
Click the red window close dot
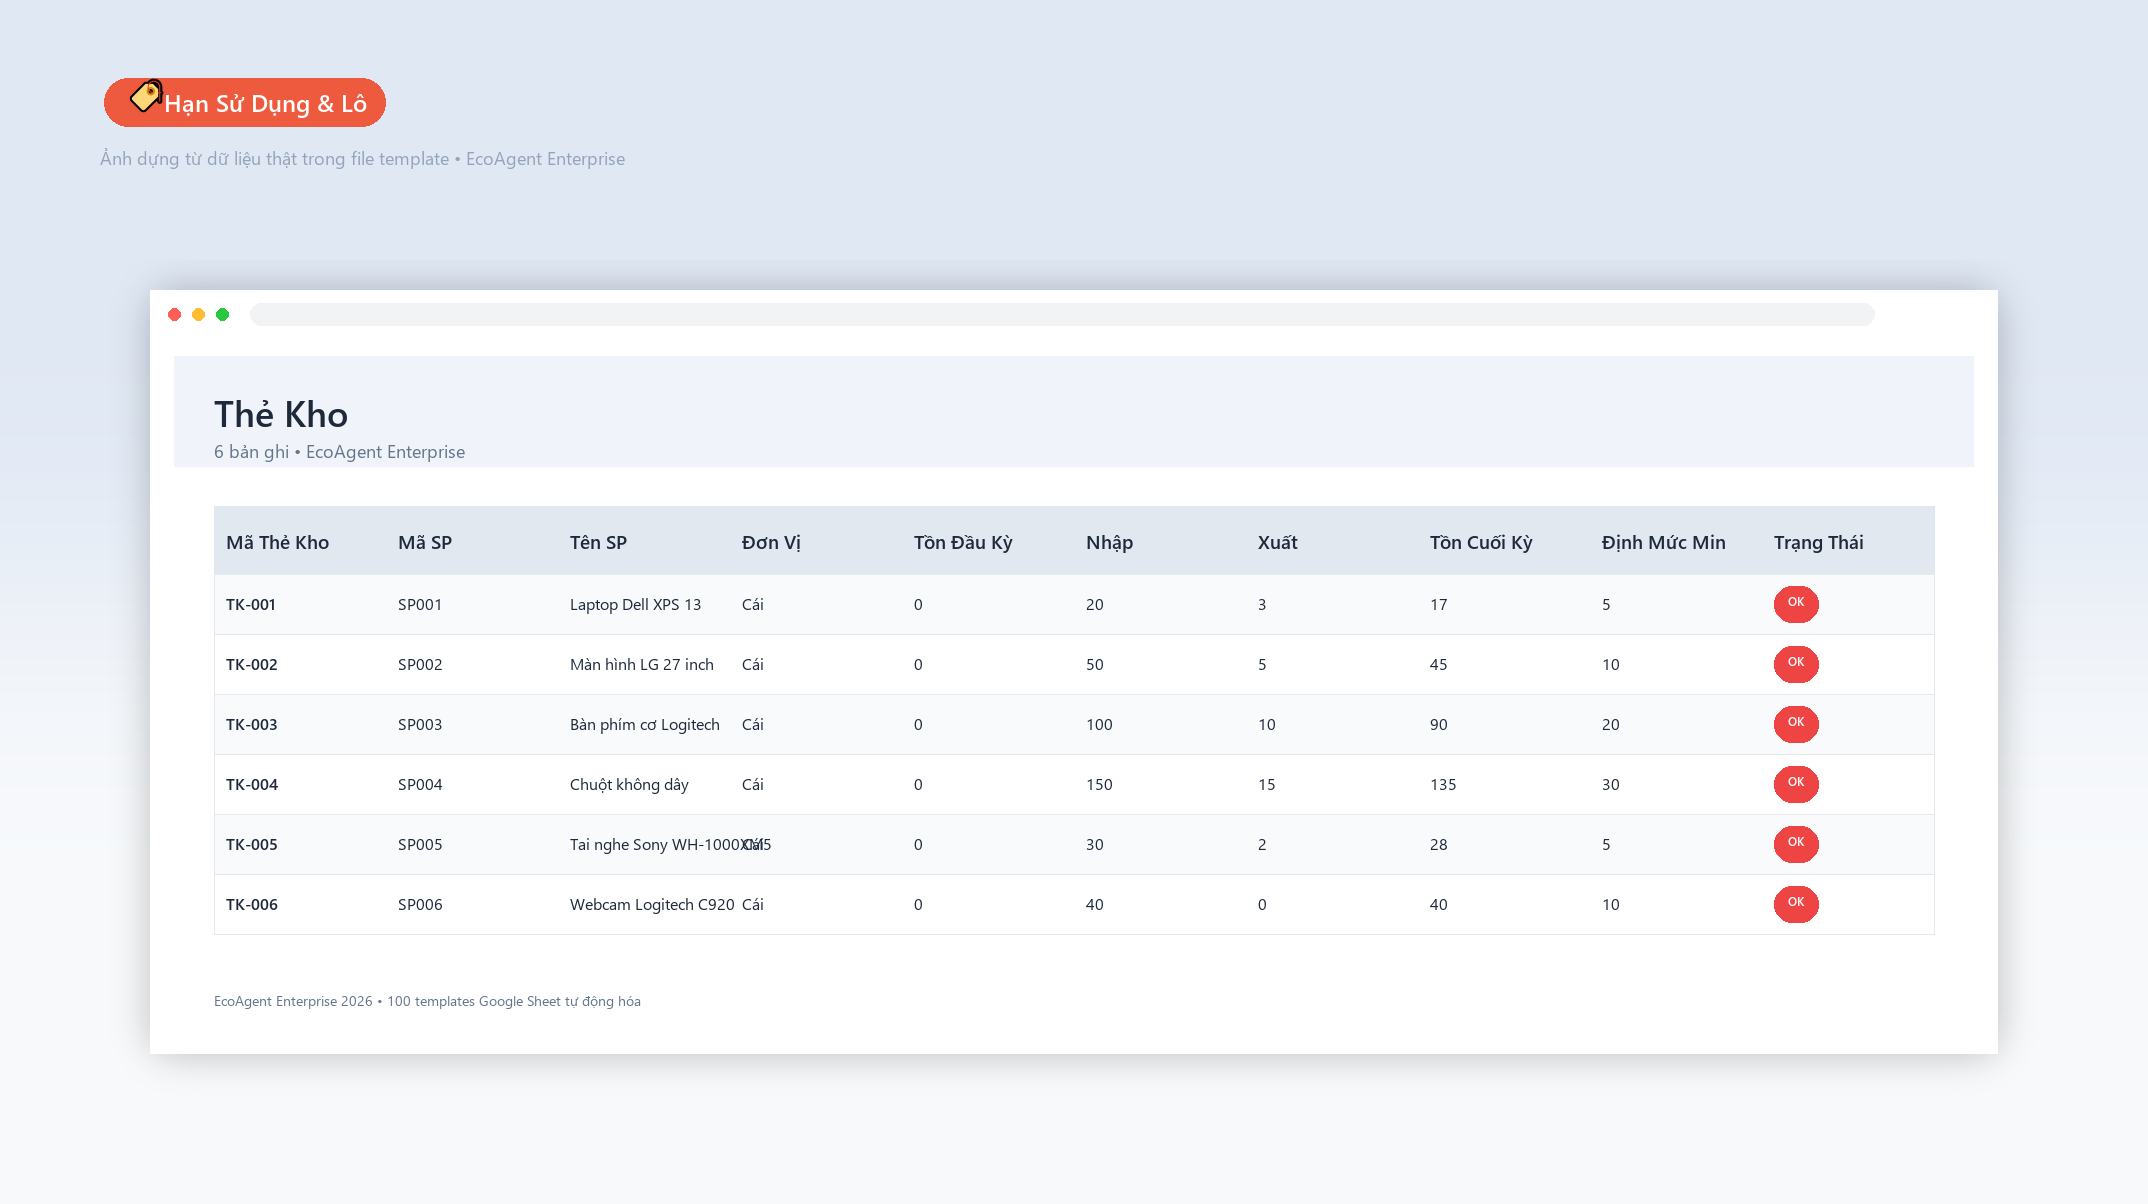pyautogui.click(x=175, y=315)
